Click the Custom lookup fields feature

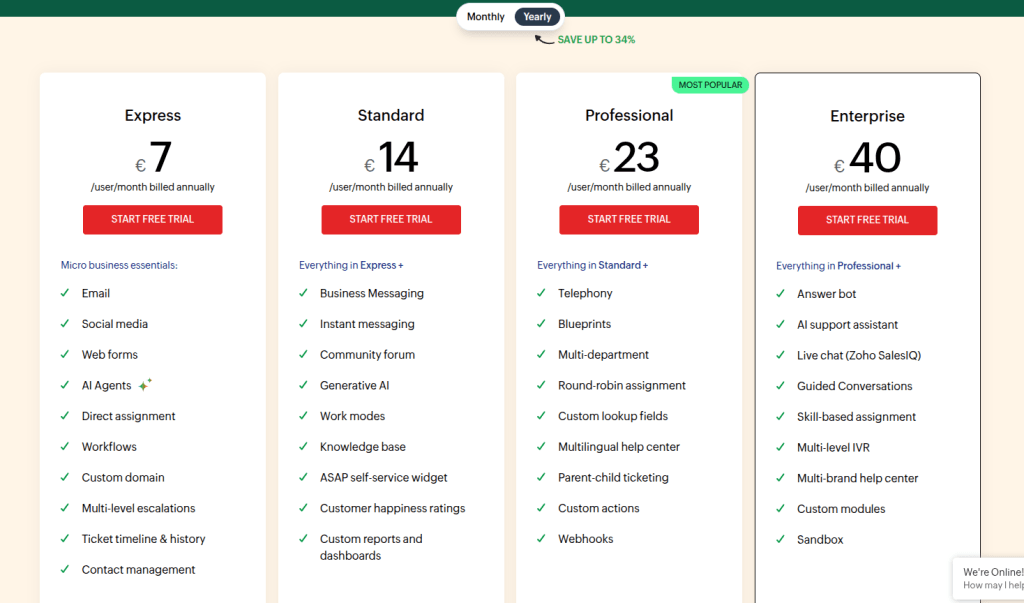point(613,416)
